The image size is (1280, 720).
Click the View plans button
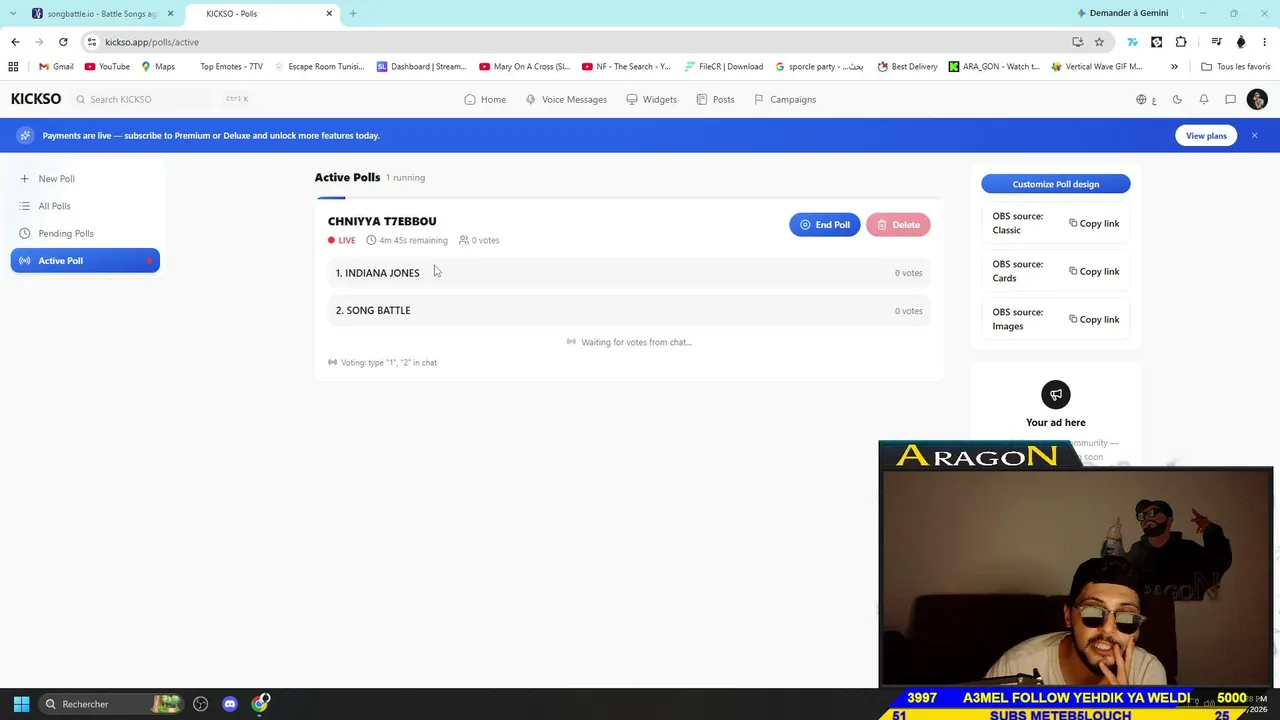(1206, 136)
